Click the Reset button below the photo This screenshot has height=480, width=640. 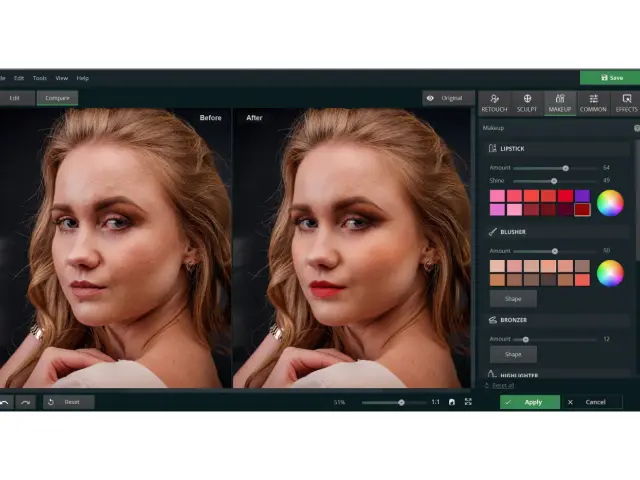point(69,402)
